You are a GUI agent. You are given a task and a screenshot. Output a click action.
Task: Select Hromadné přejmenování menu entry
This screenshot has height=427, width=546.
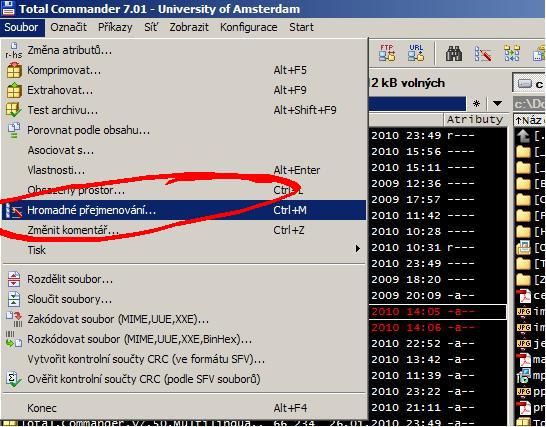tap(184, 210)
